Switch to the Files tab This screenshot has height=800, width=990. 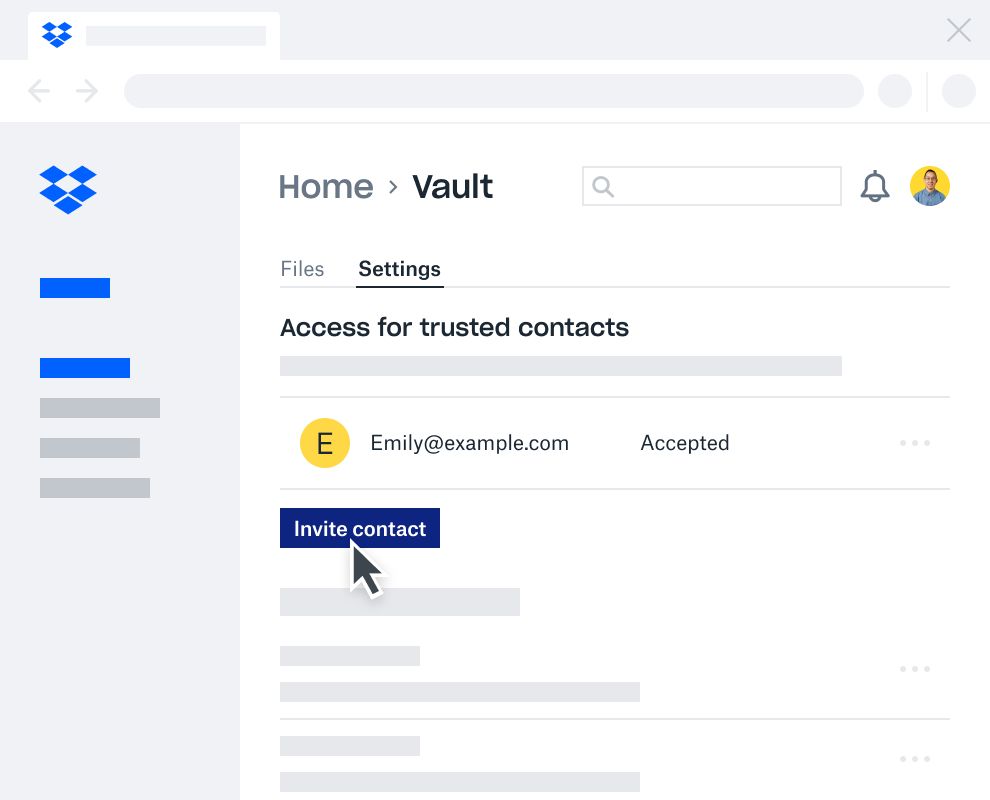(302, 269)
